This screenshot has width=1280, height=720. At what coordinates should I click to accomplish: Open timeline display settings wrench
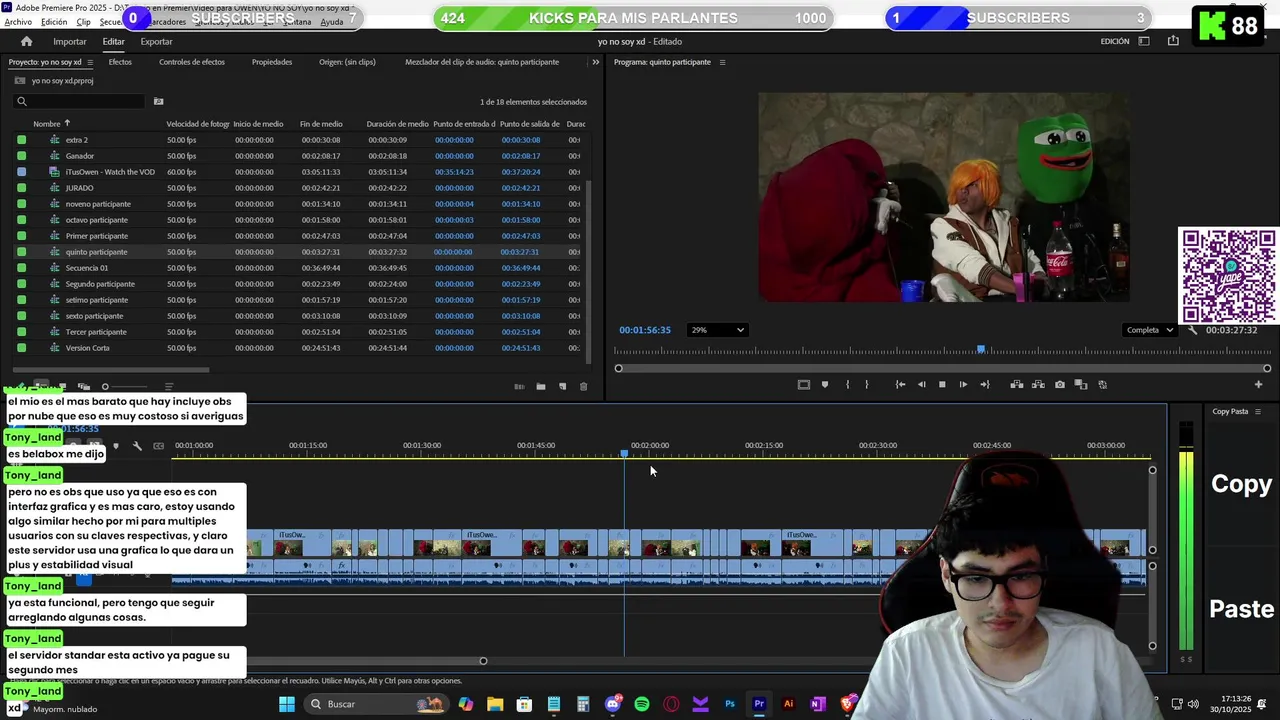137,446
